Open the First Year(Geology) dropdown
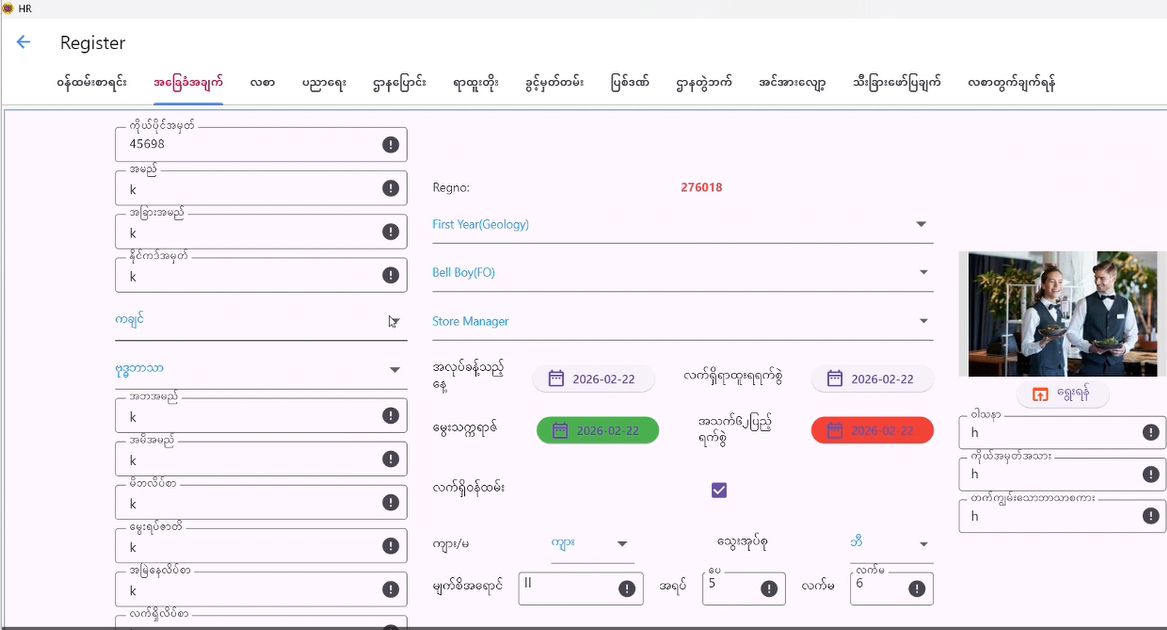Viewport: 1167px width, 630px height. click(x=682, y=224)
